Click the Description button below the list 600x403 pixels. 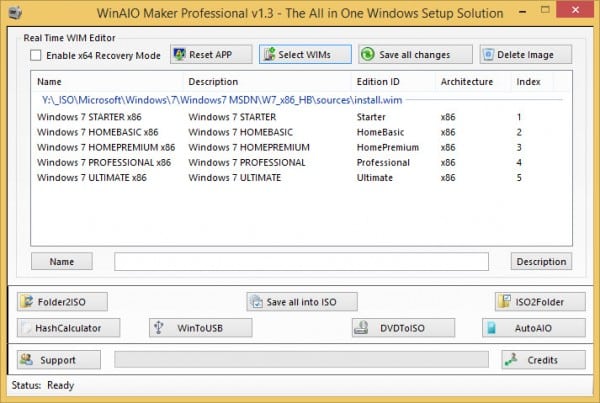541,261
